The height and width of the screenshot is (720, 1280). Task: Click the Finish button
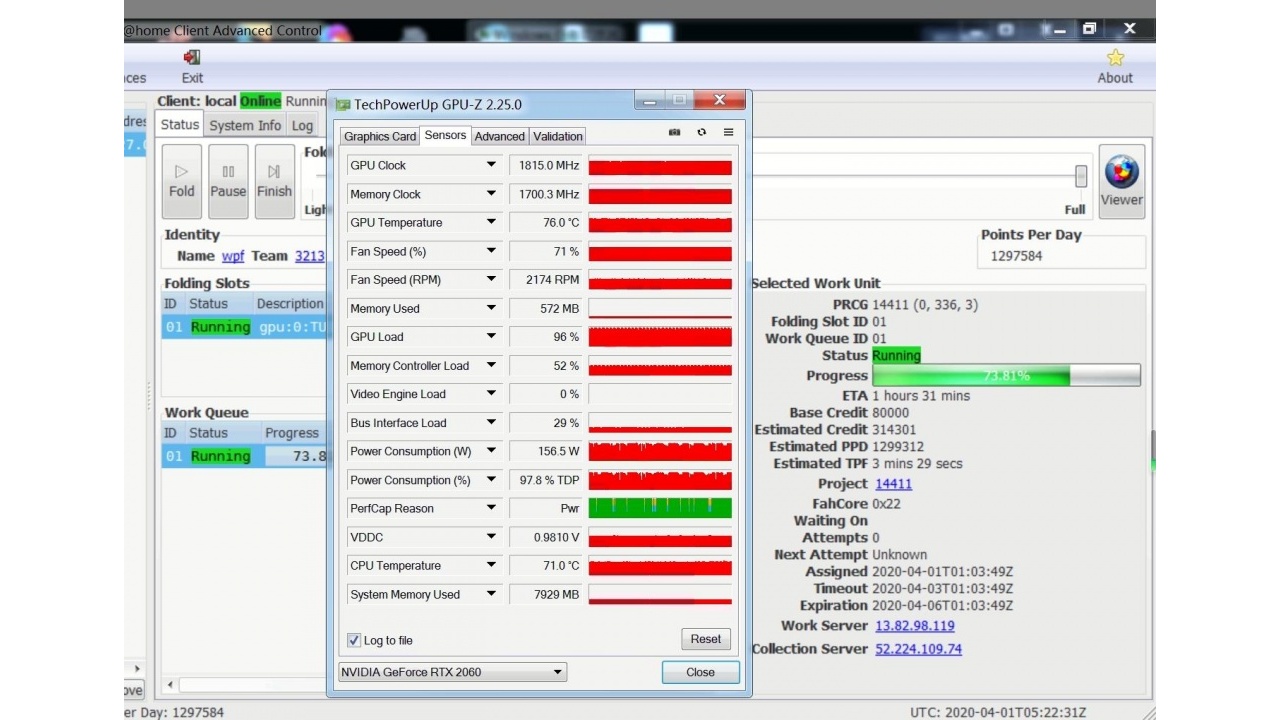[274, 181]
